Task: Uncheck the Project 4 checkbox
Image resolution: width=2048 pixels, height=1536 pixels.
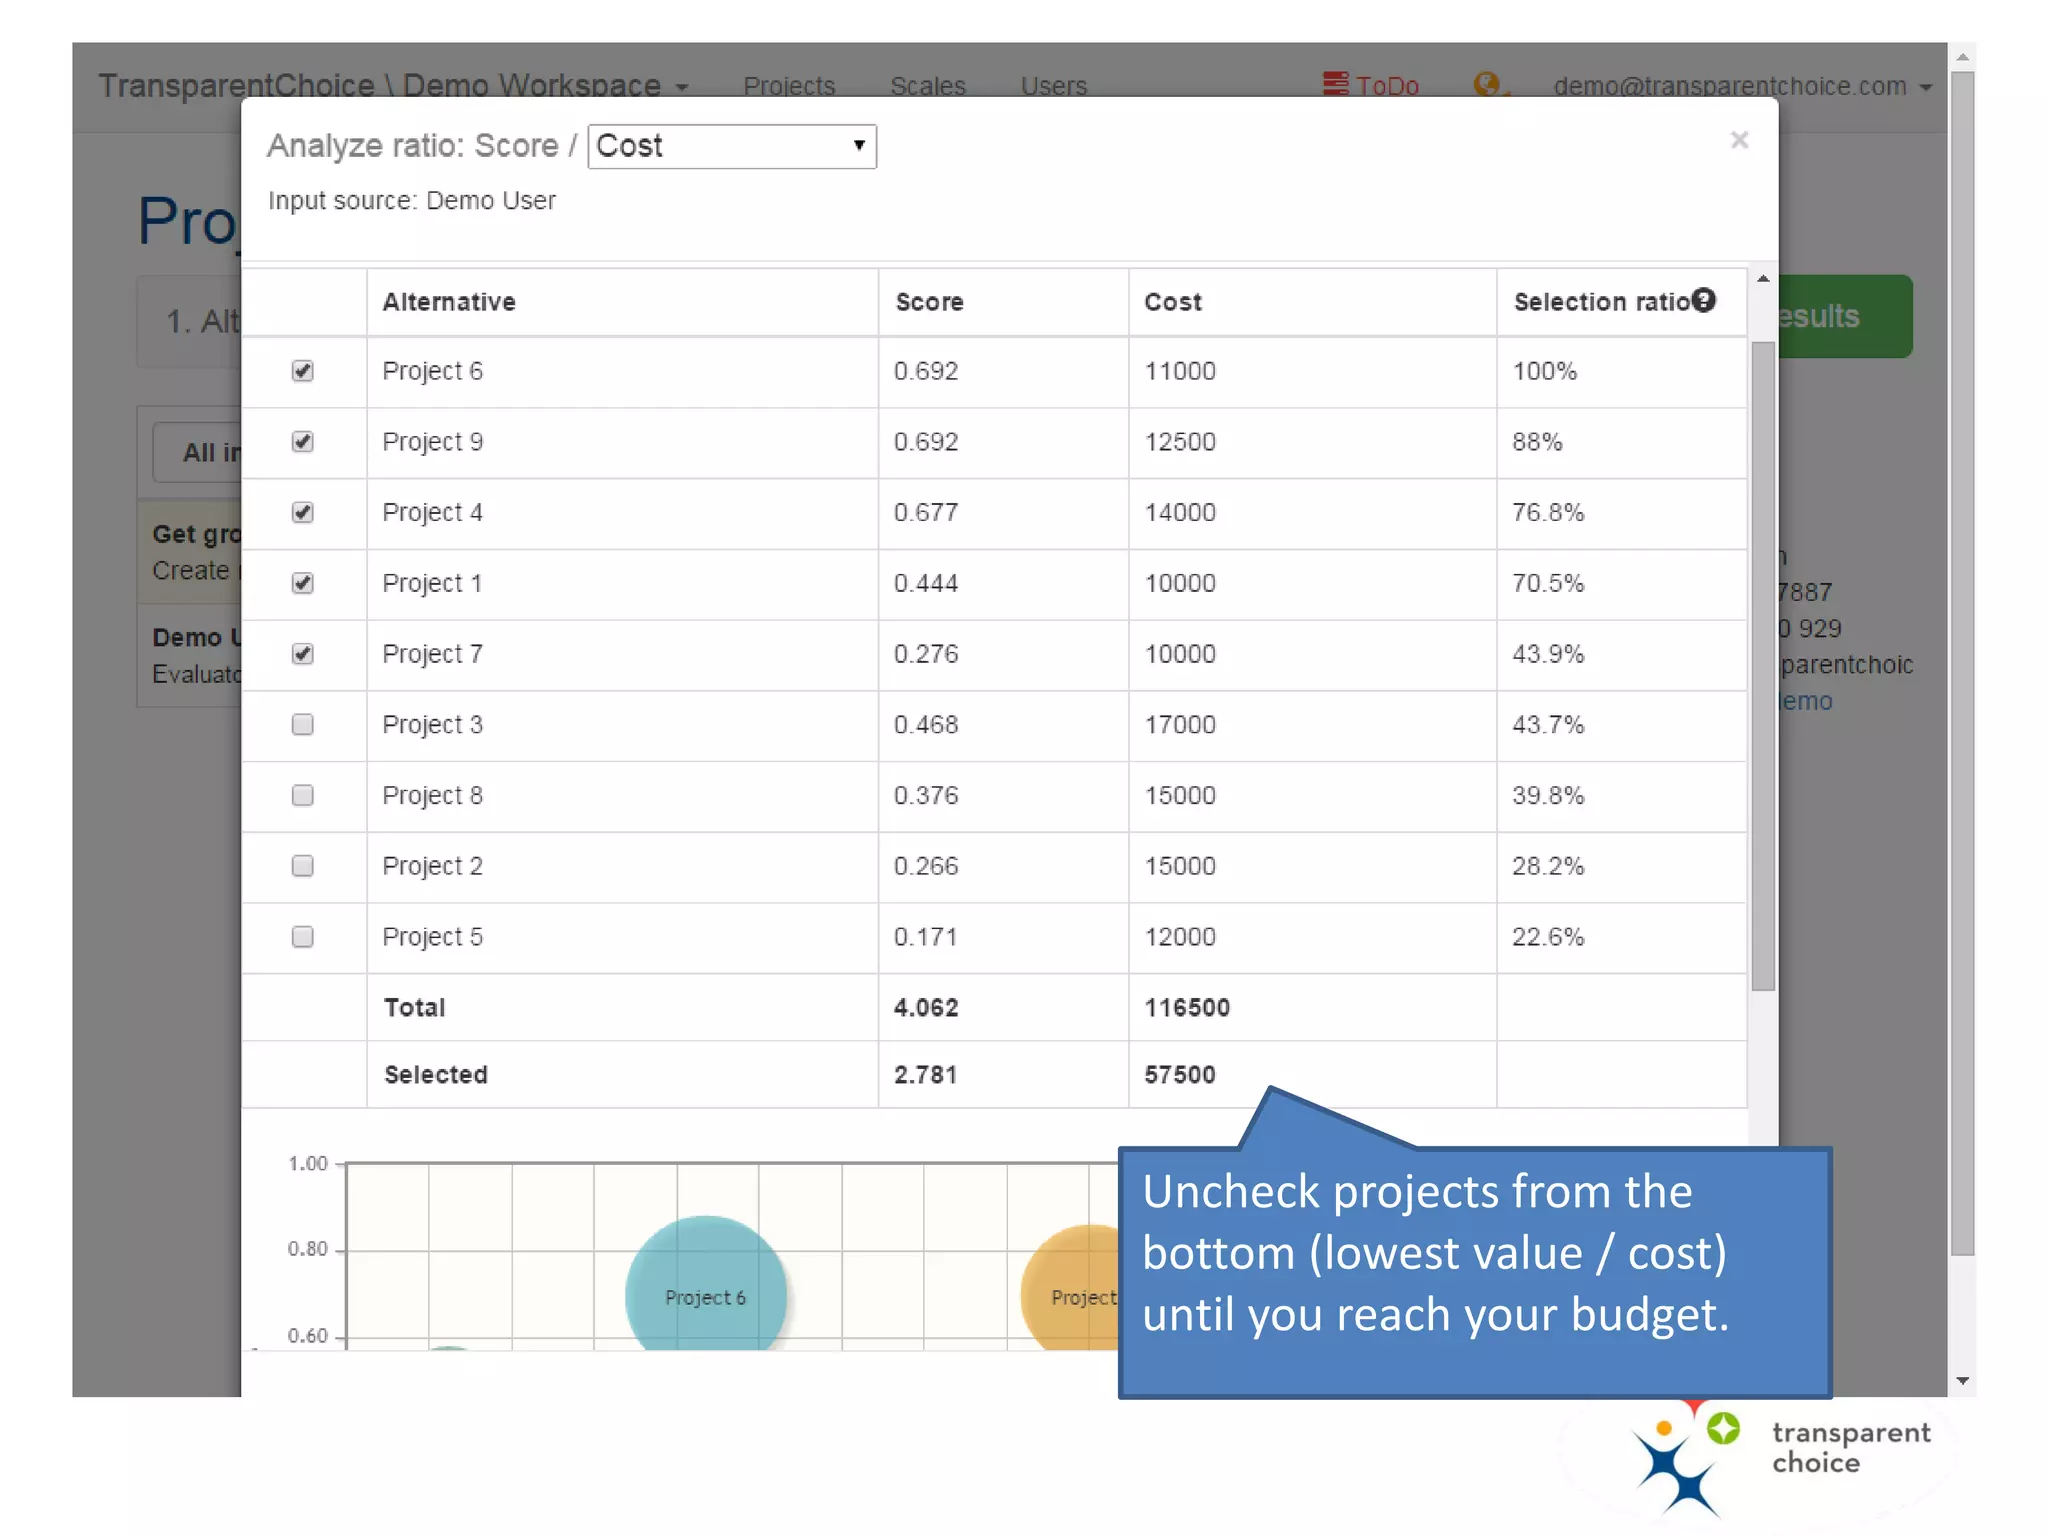Action: (x=302, y=513)
